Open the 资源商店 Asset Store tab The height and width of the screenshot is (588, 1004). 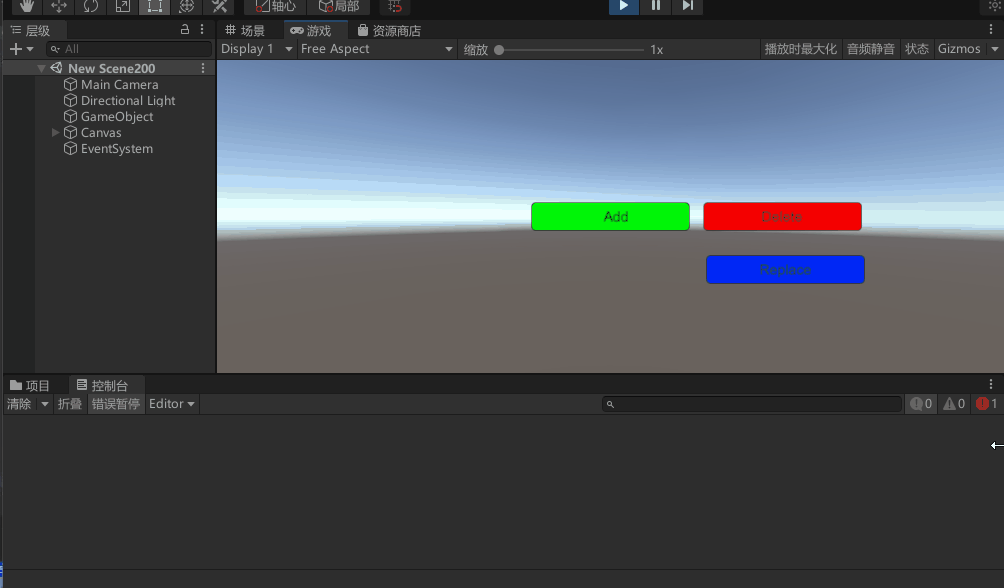point(389,30)
